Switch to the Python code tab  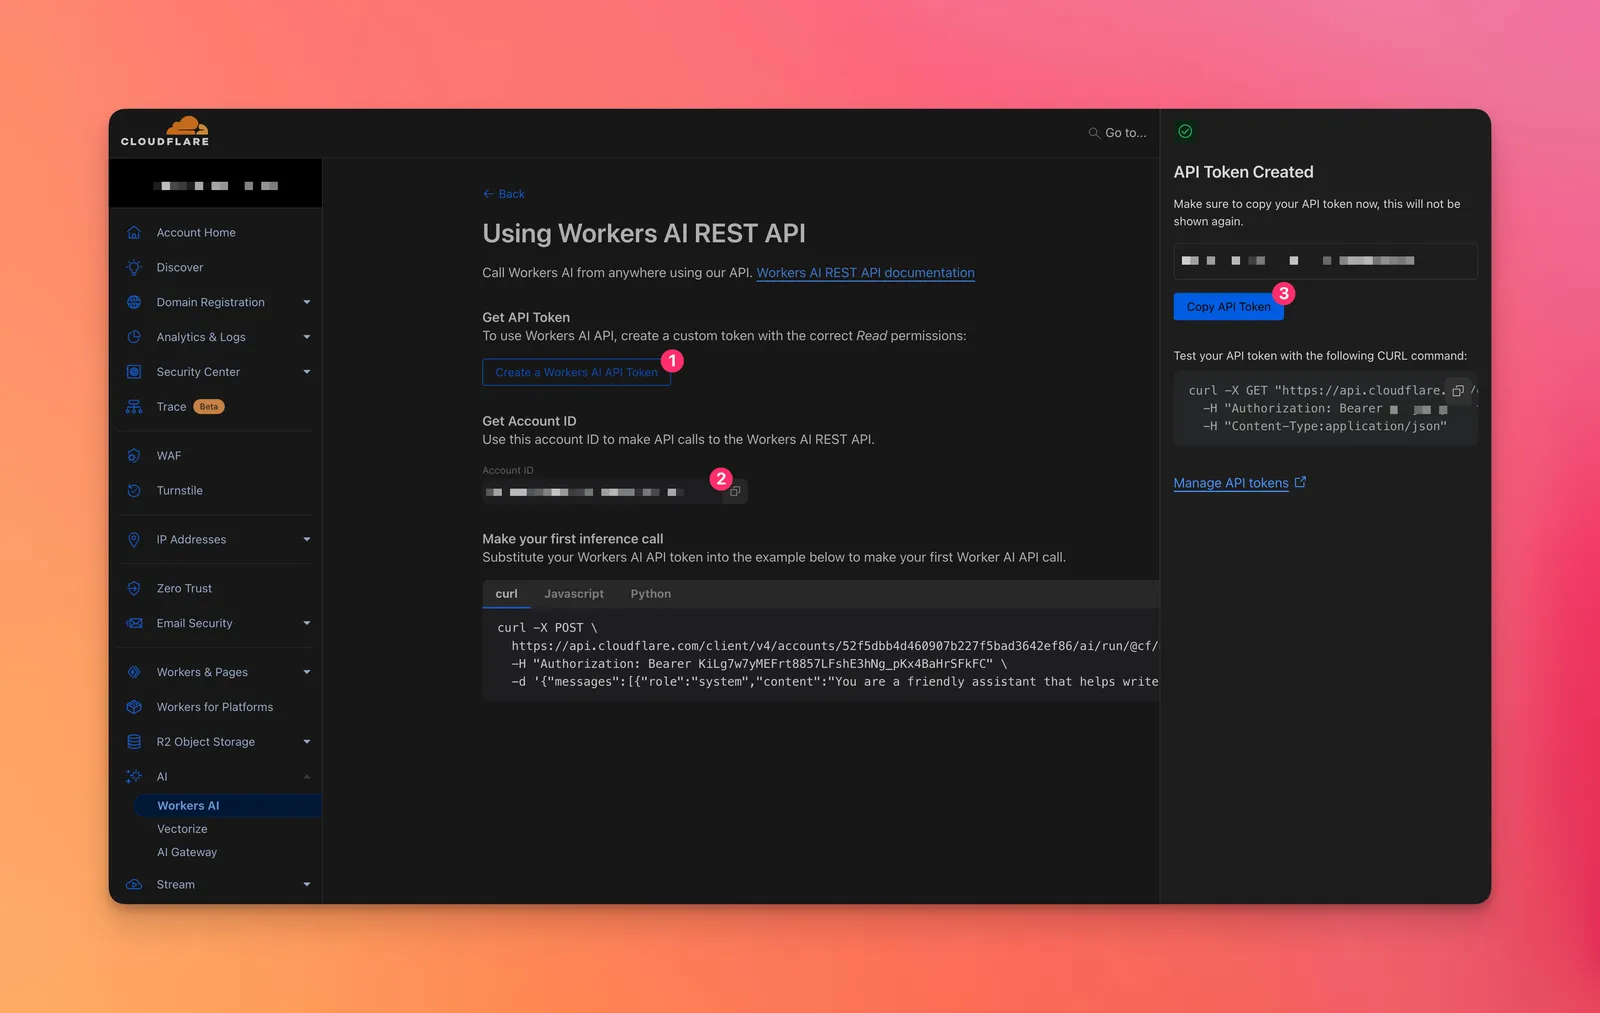point(650,593)
